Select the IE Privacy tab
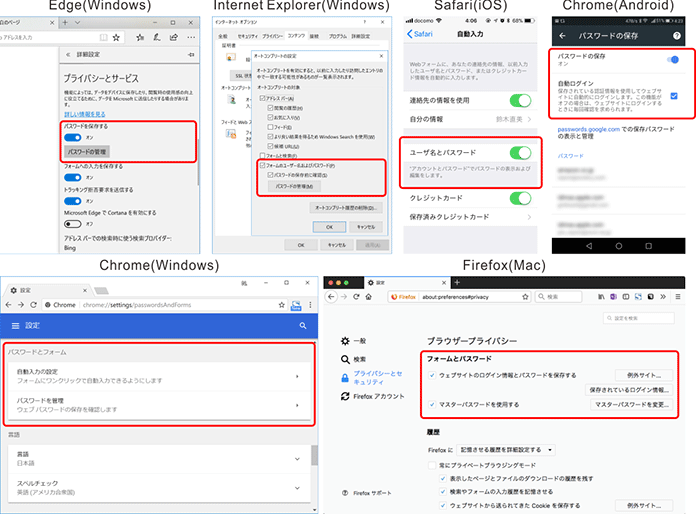 tap(272, 36)
